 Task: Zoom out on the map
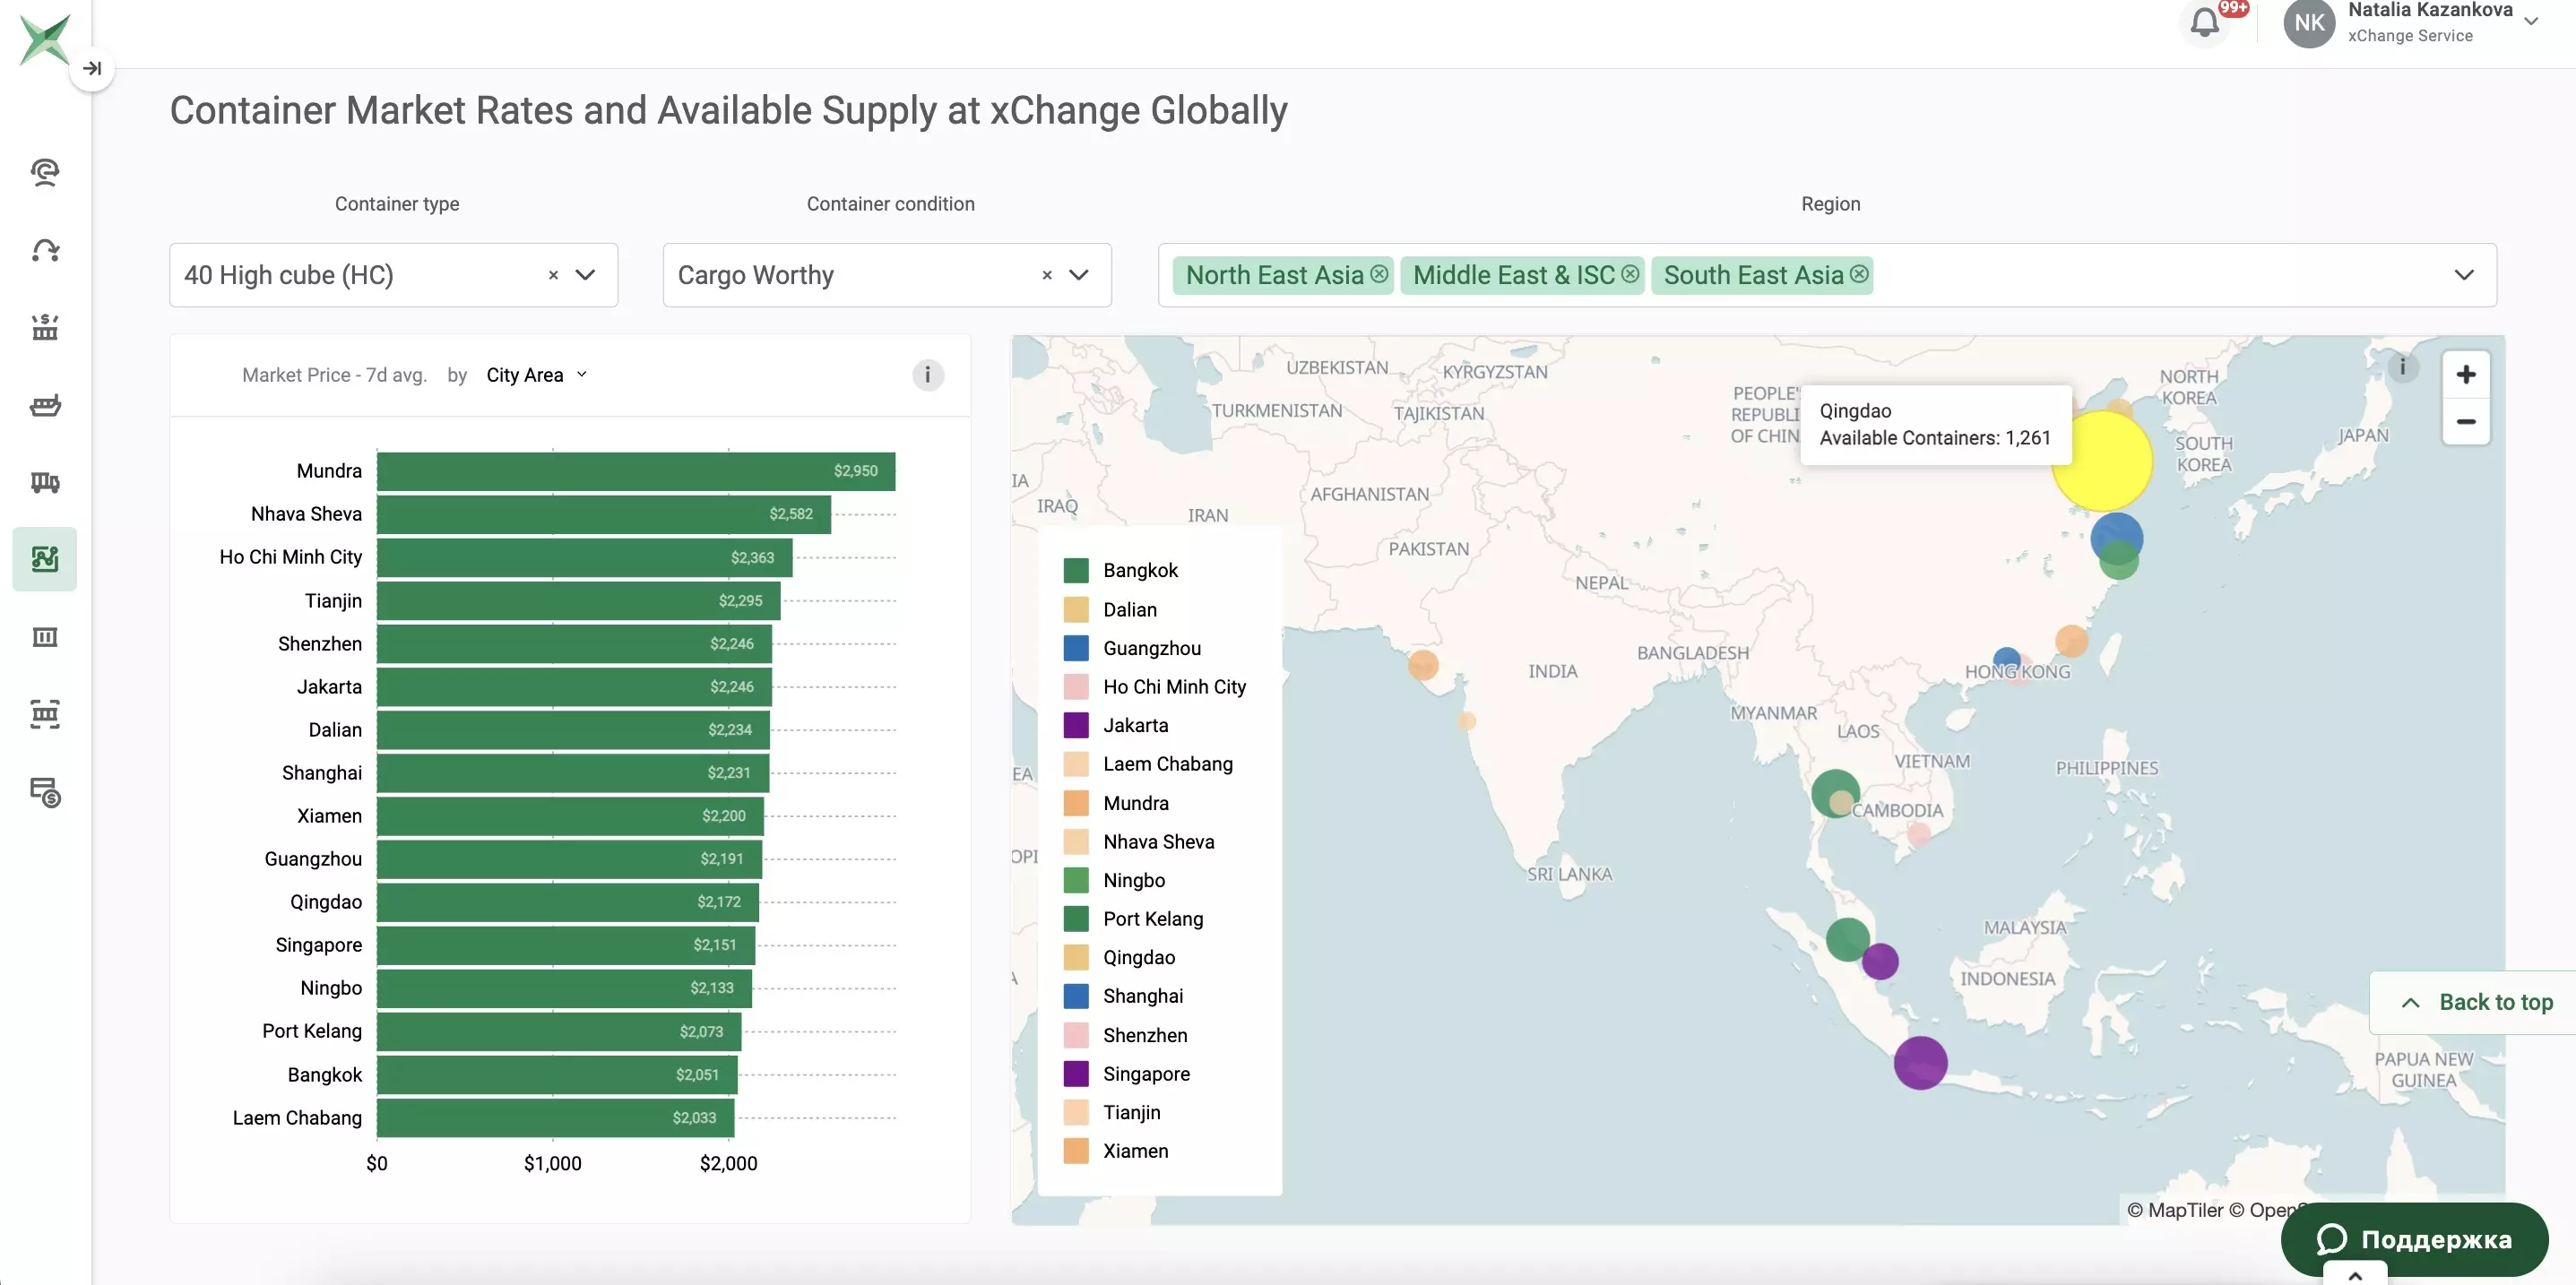2465,421
